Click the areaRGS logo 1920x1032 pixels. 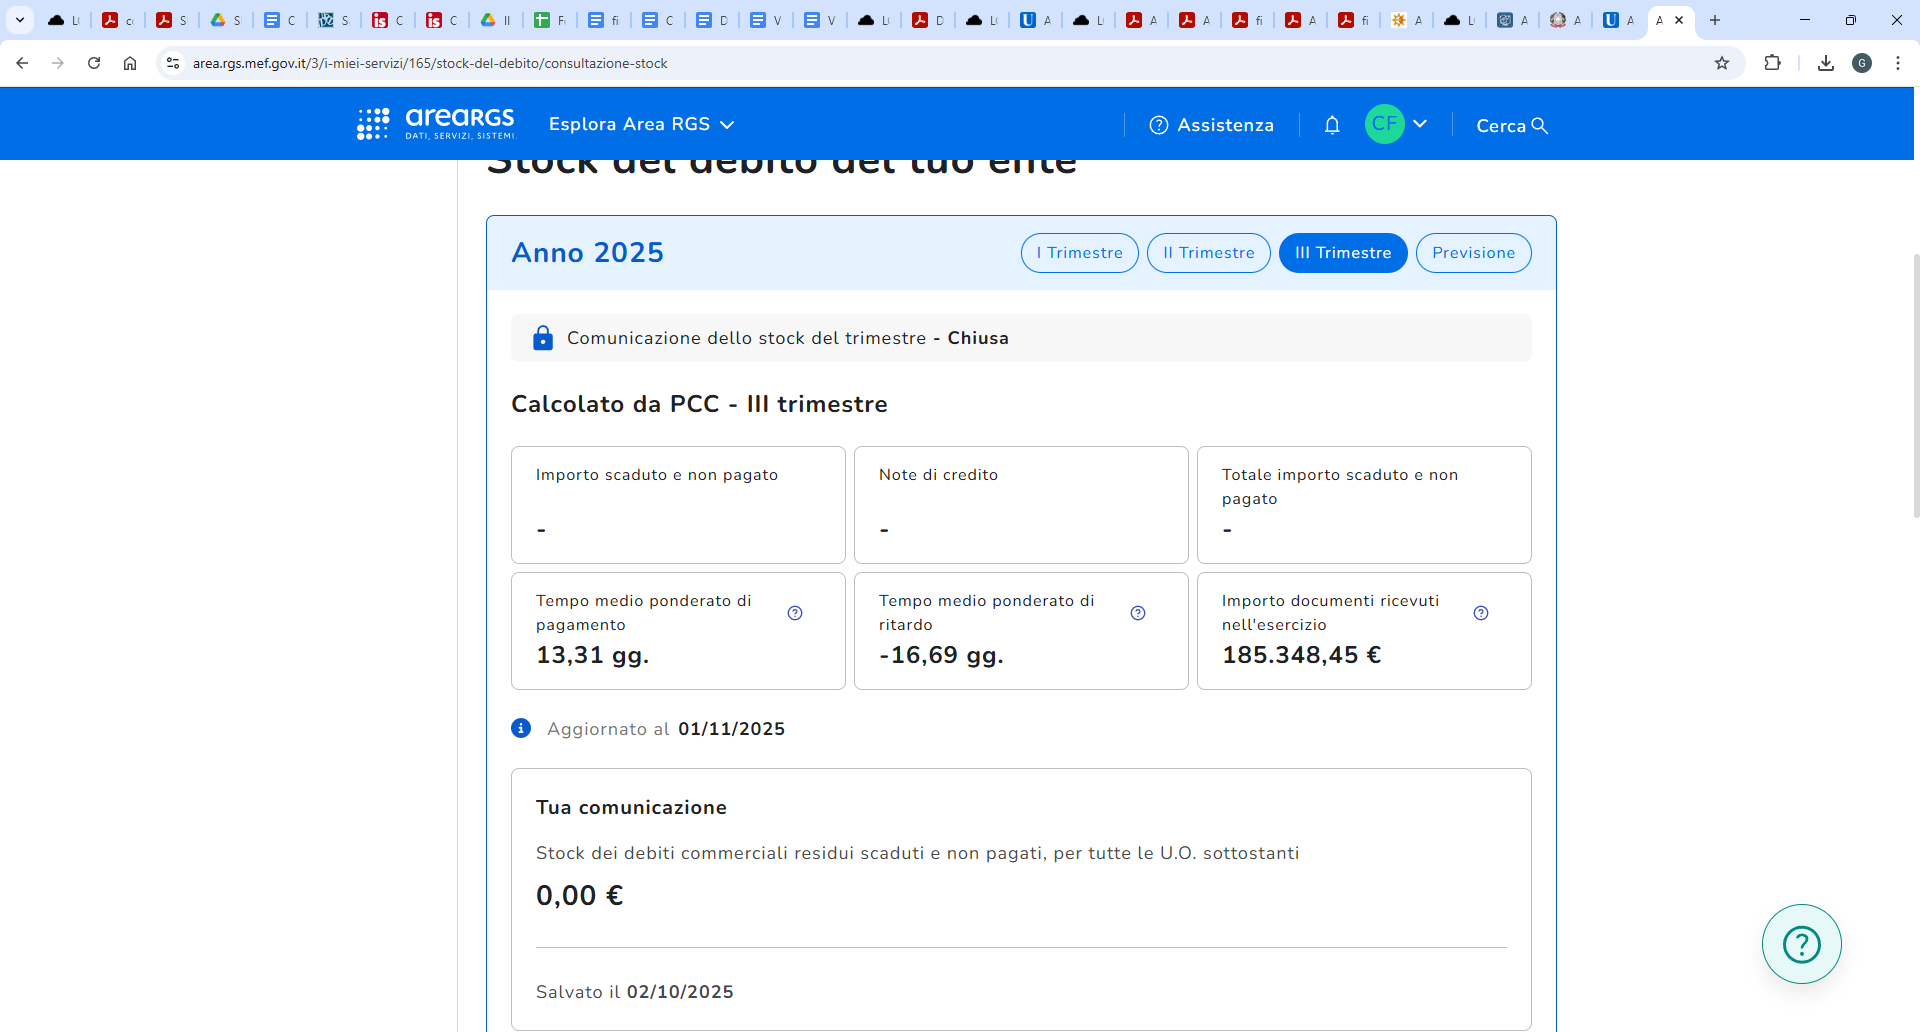(x=437, y=124)
